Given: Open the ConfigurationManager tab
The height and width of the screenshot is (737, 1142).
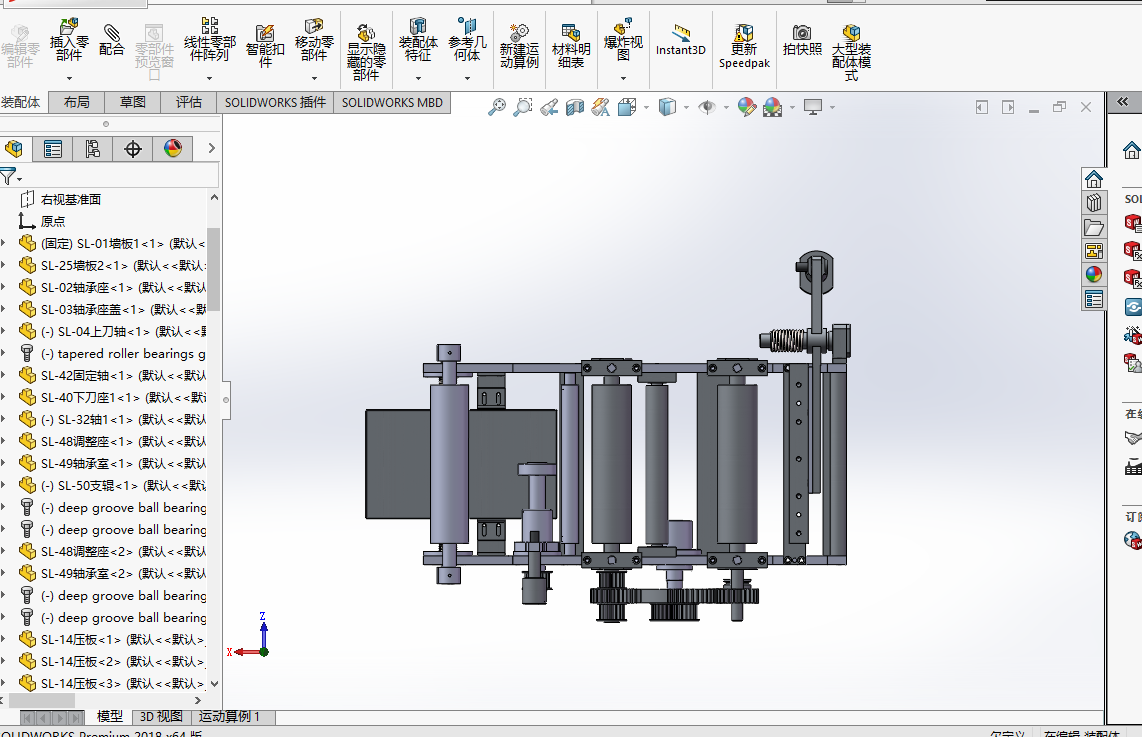Looking at the screenshot, I should coord(92,149).
